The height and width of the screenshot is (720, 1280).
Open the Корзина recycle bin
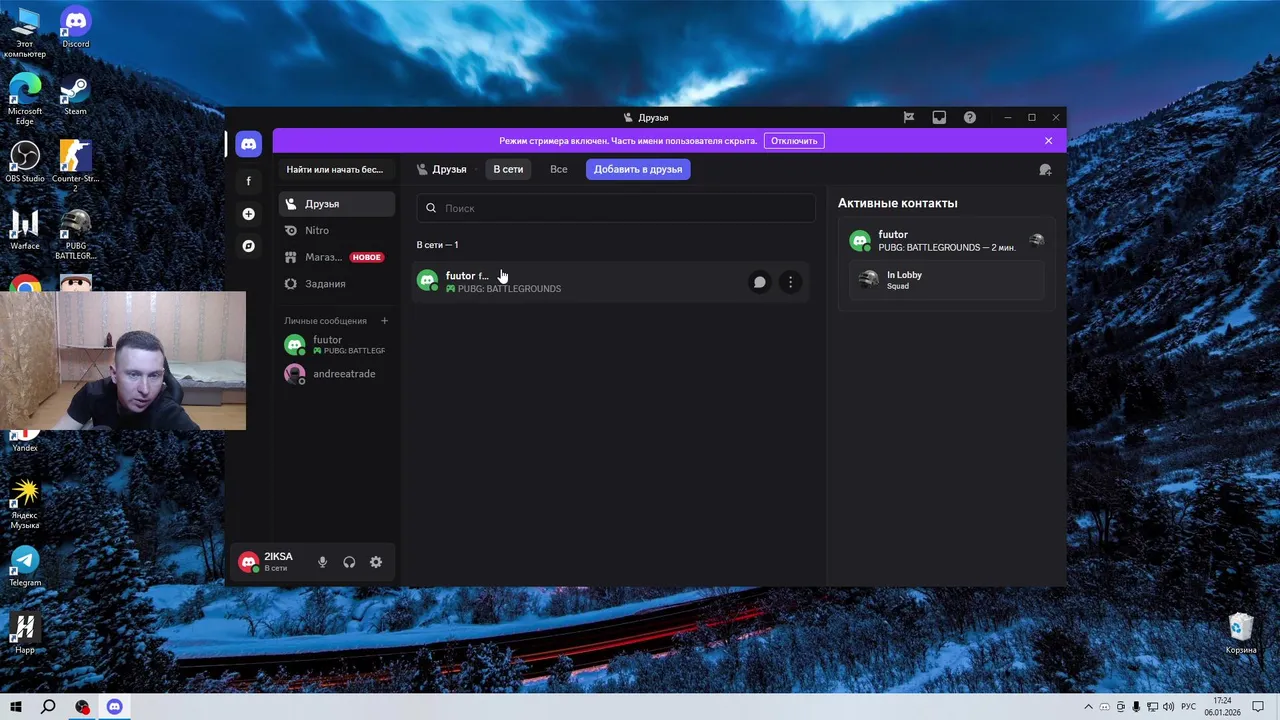[x=1241, y=633]
